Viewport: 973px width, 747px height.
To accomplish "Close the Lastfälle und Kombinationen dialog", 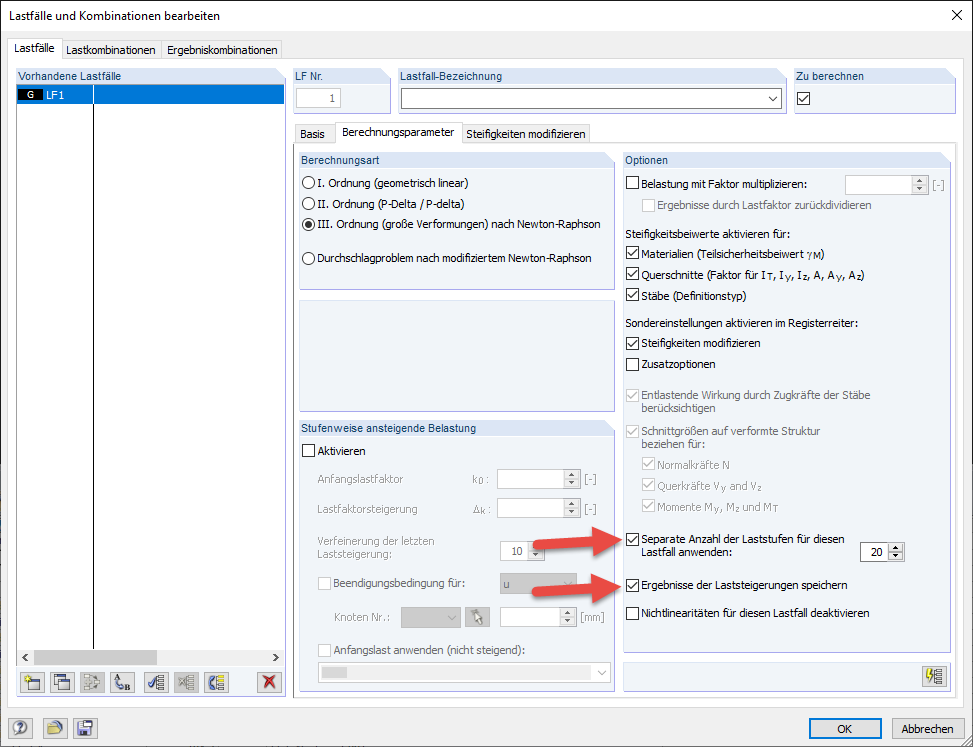I will (956, 16).
